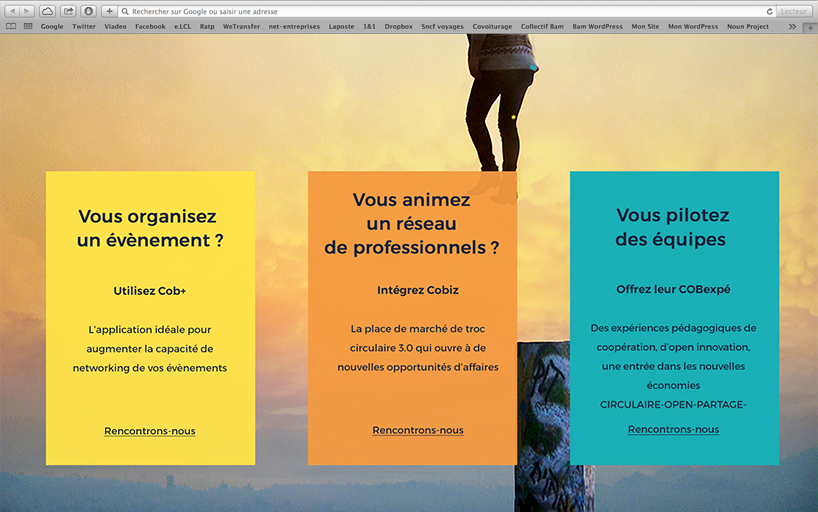
Task: Click Rencontrons-nous in the yellow card
Action: [x=150, y=431]
